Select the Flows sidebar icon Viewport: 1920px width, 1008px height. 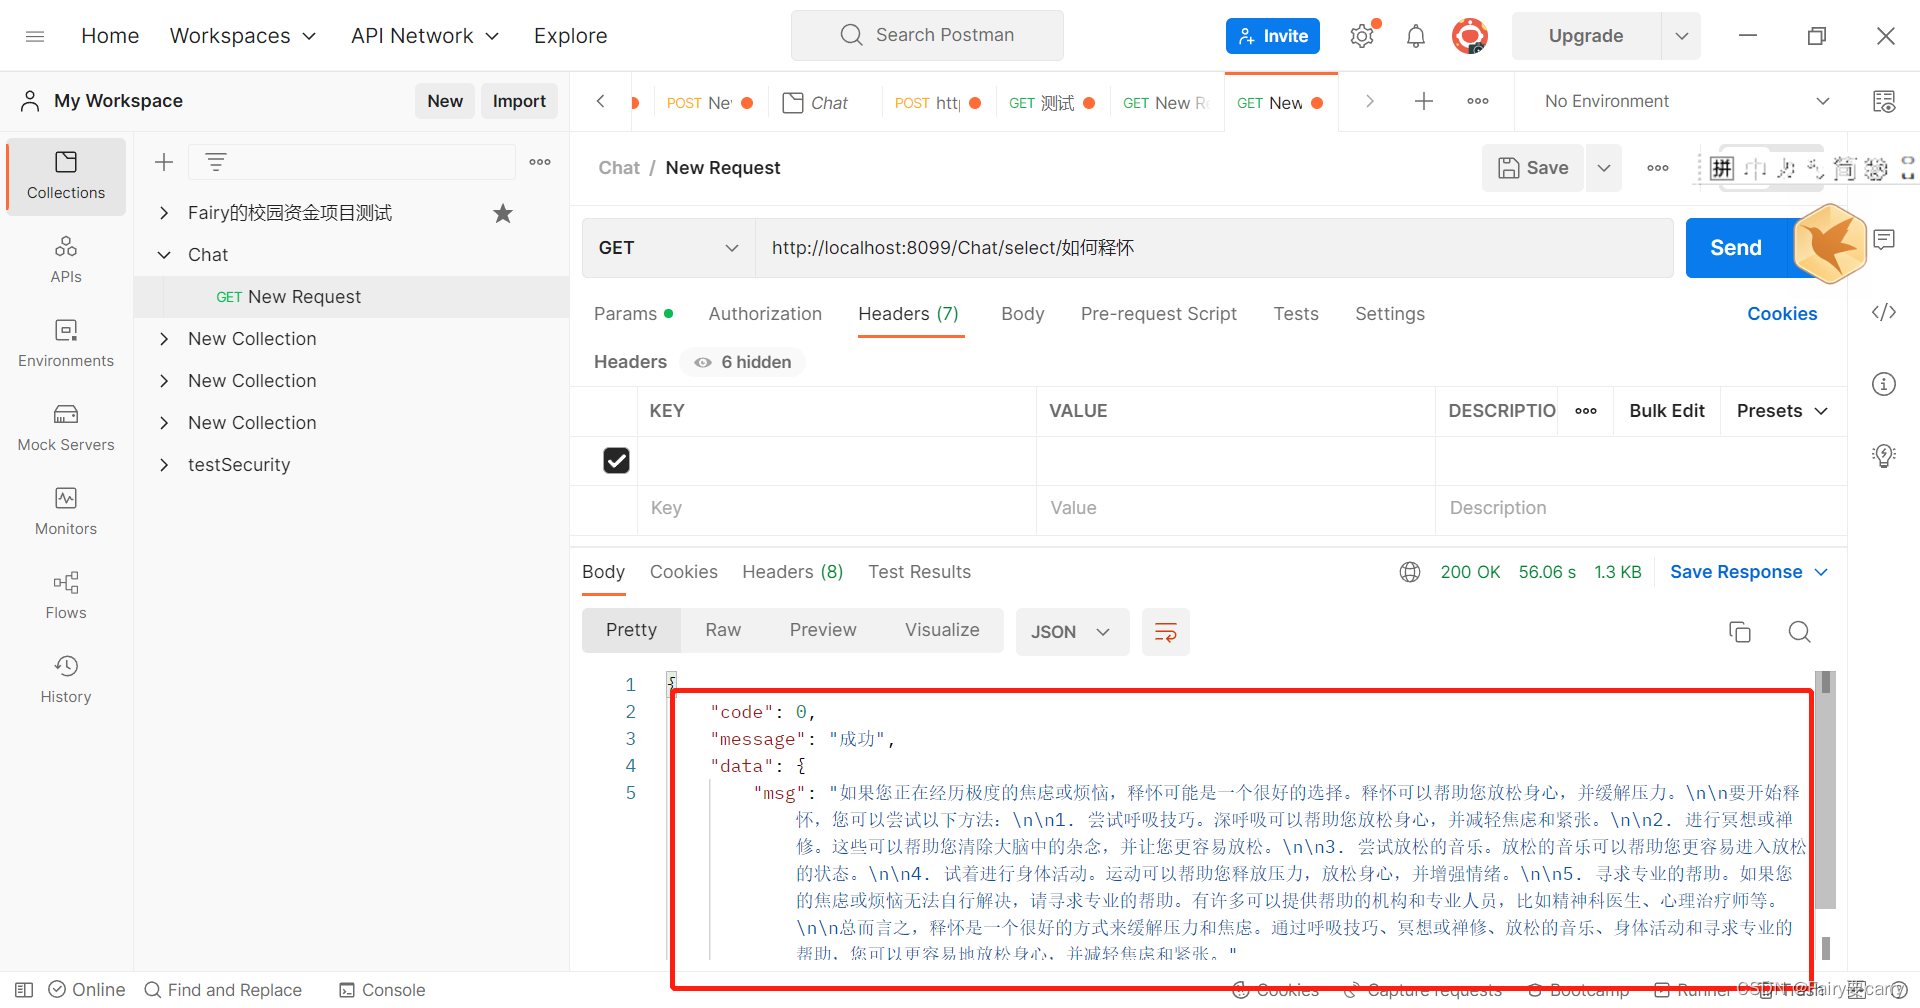tap(65, 595)
